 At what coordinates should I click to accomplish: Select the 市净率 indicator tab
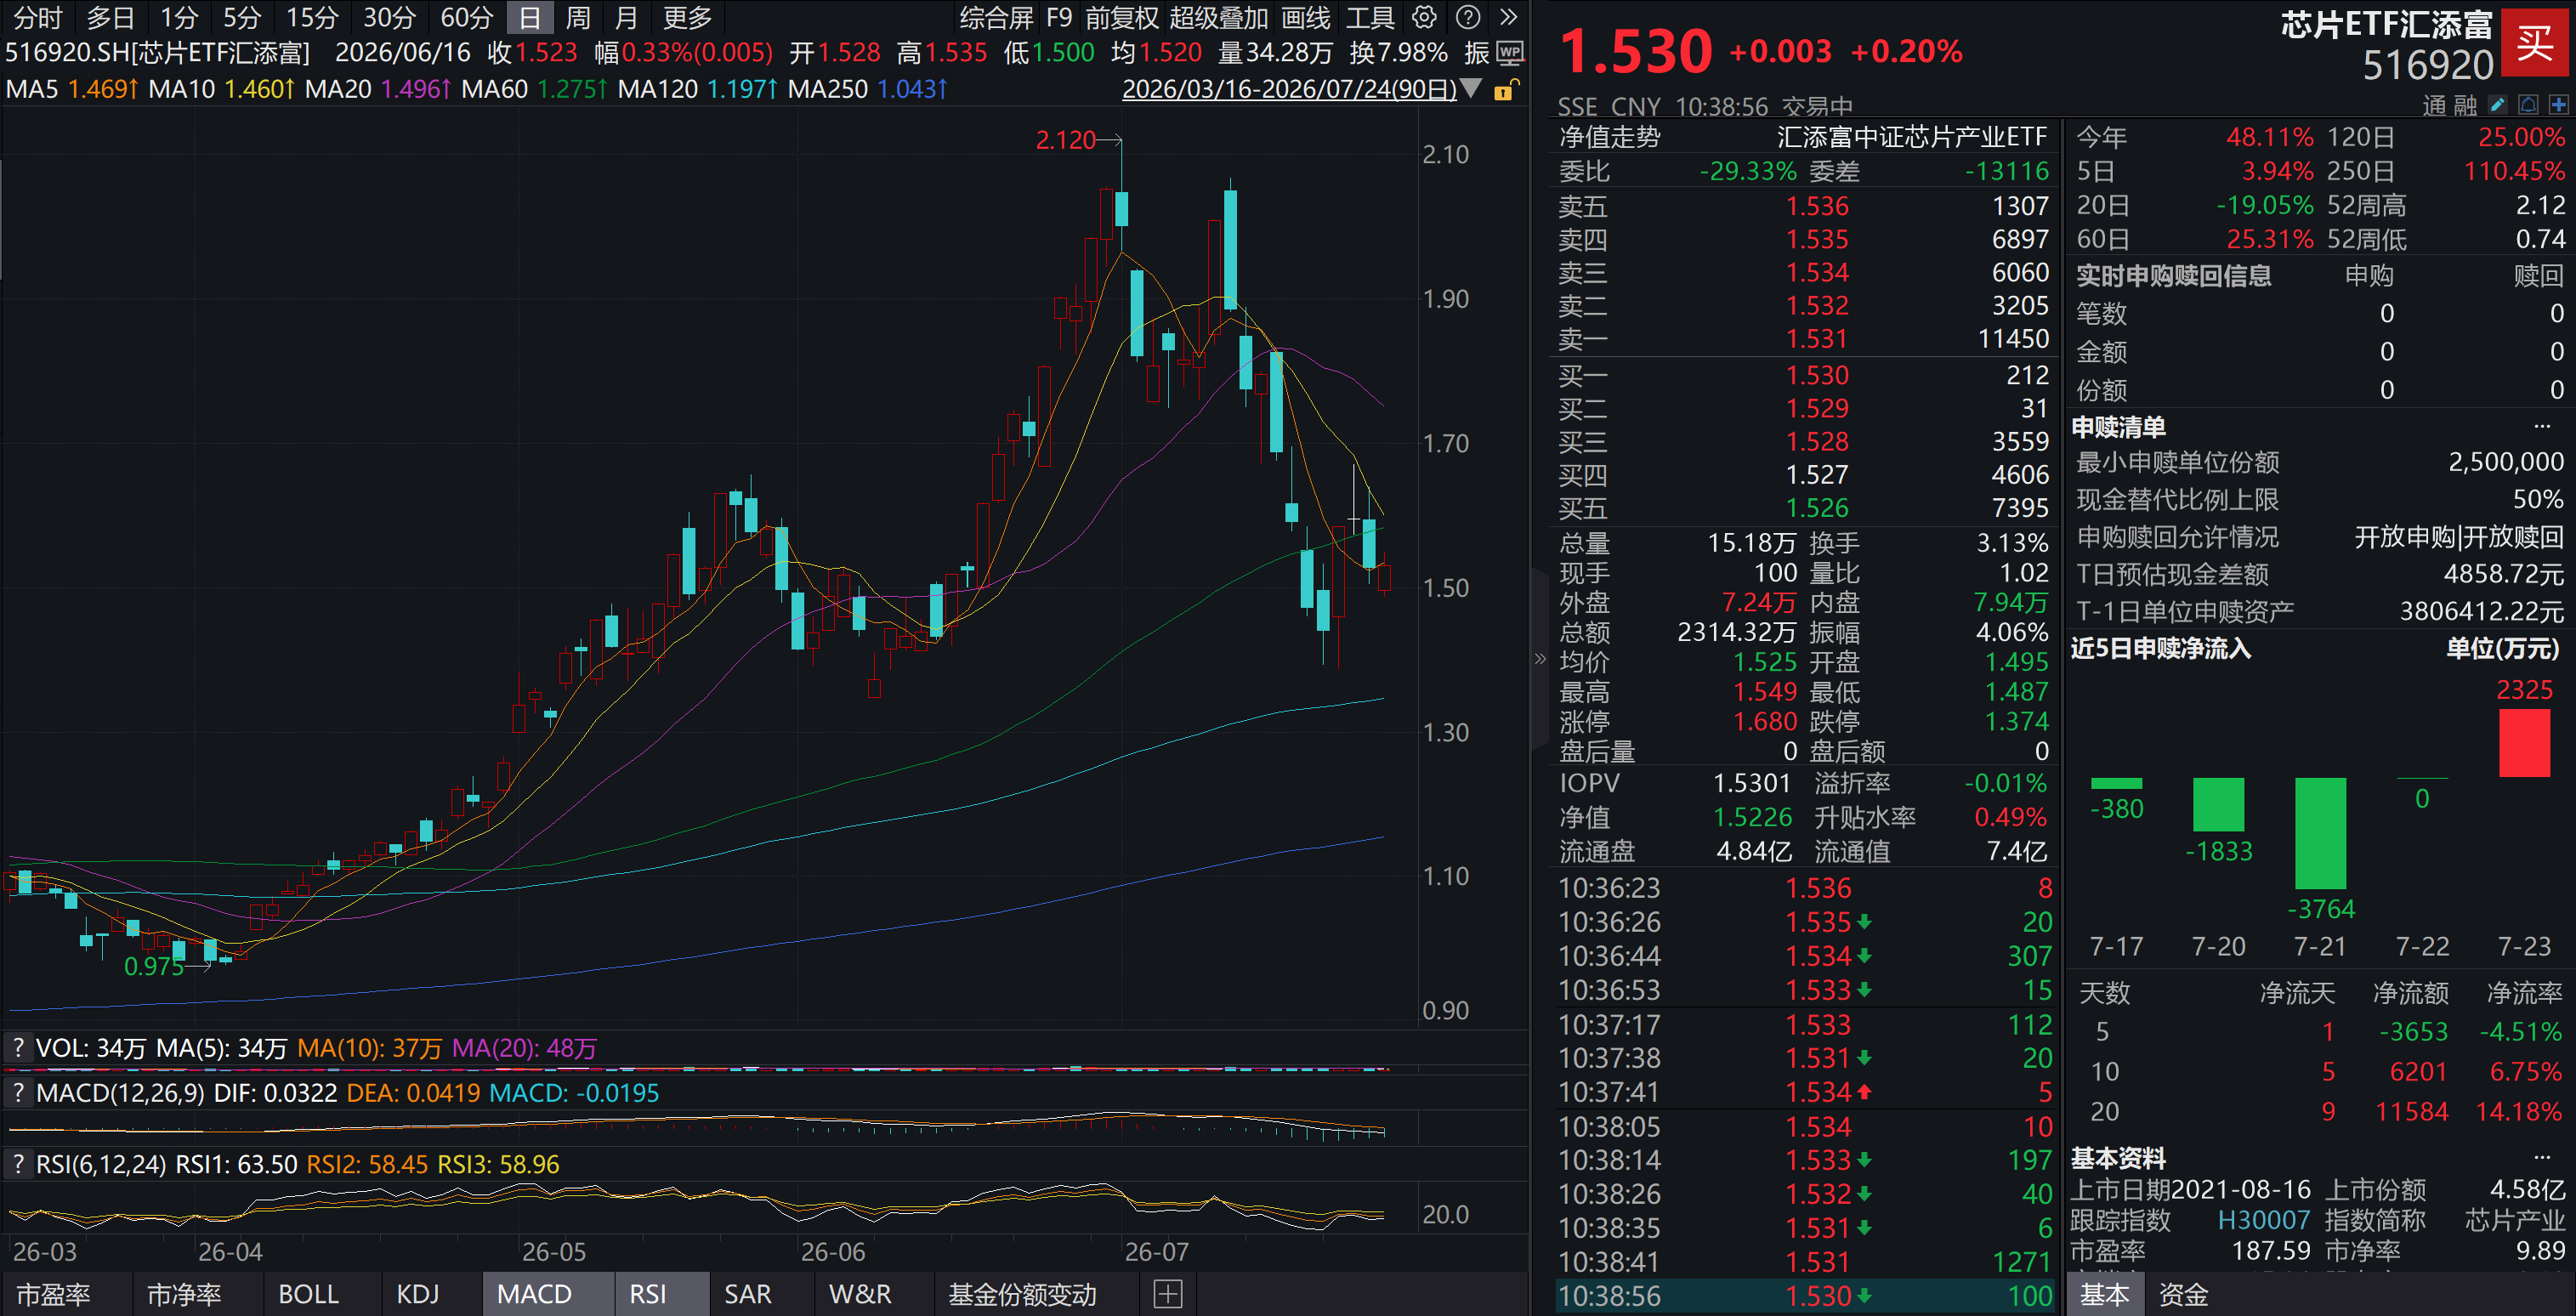[x=184, y=1294]
